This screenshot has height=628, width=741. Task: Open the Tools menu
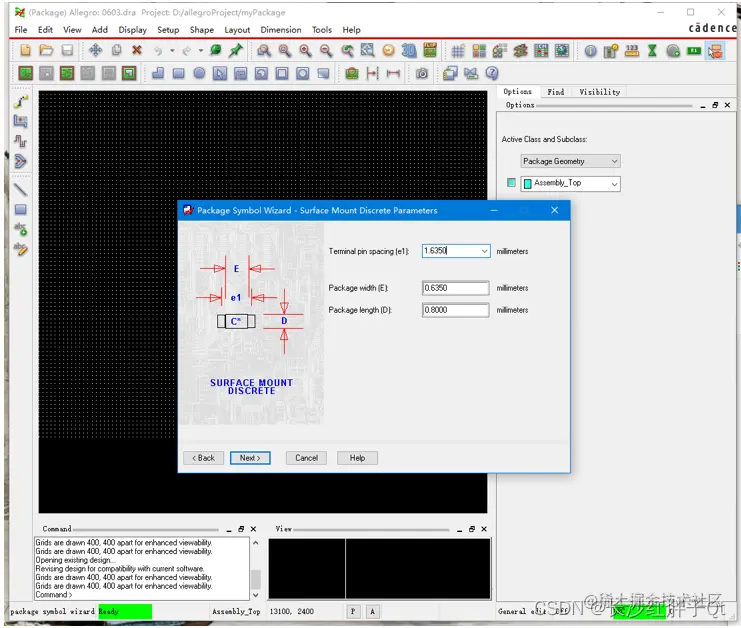[322, 30]
